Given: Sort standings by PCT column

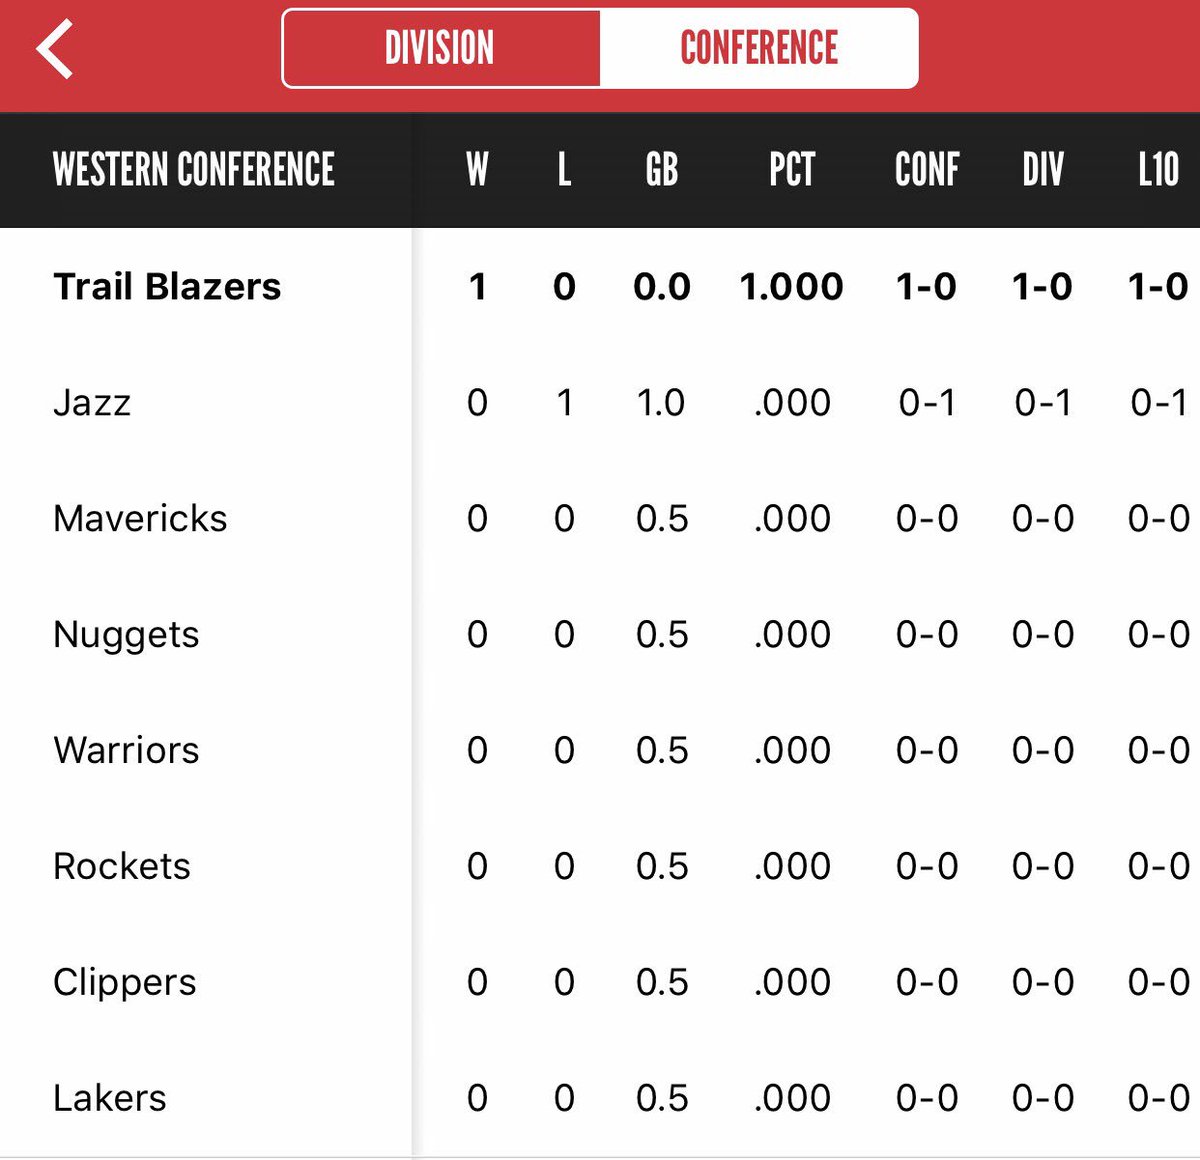Looking at the screenshot, I should tap(791, 170).
